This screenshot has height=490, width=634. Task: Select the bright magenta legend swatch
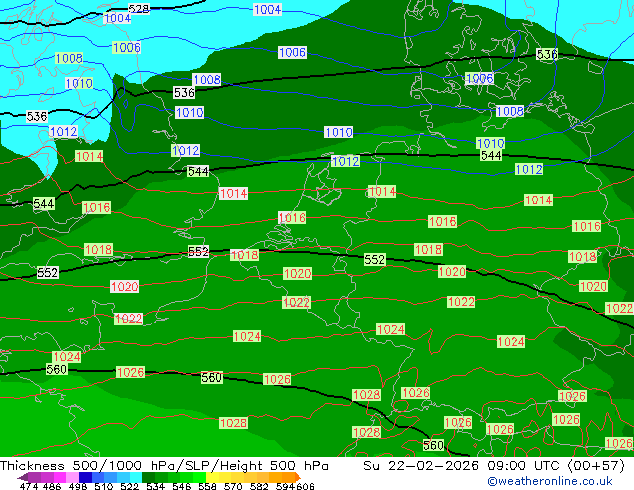(60, 477)
